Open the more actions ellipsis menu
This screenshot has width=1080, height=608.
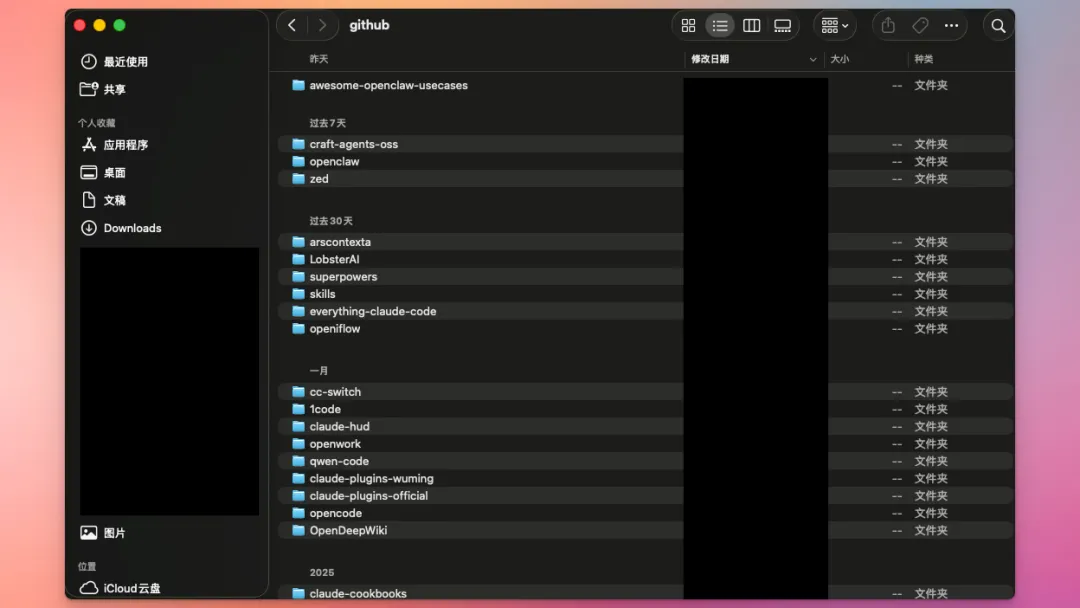point(951,25)
